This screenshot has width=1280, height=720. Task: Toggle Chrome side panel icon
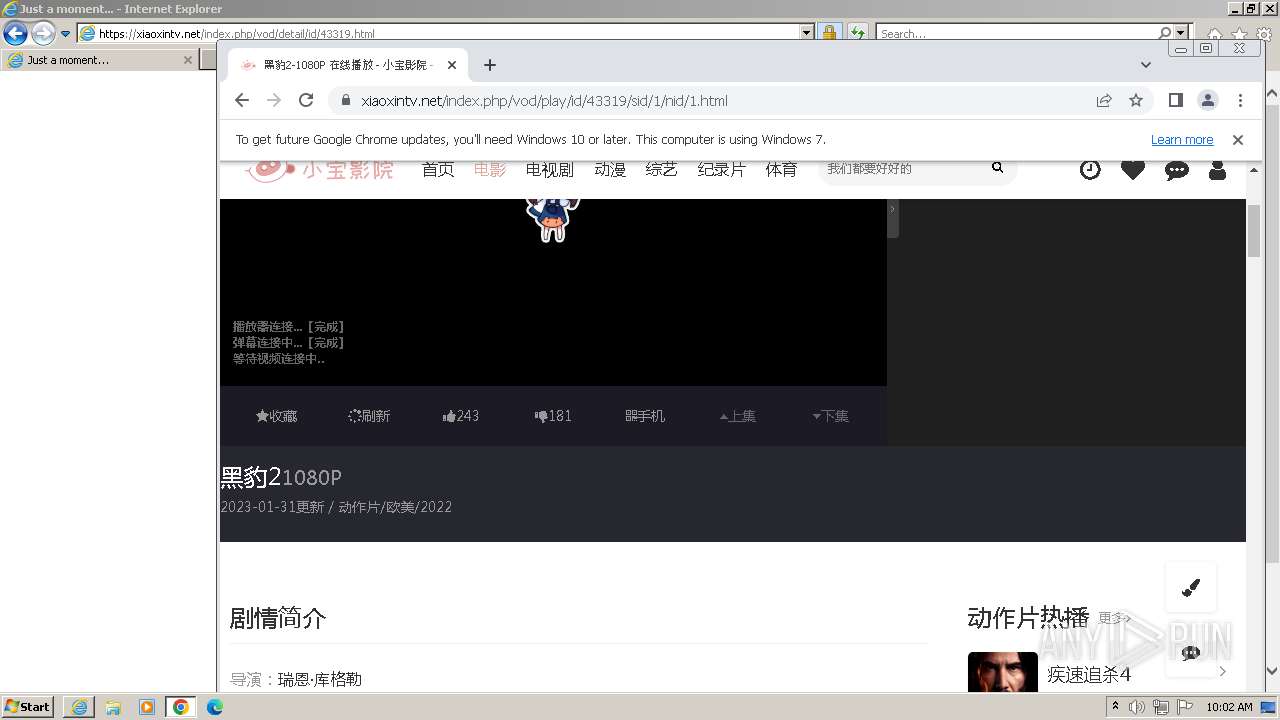1176,100
